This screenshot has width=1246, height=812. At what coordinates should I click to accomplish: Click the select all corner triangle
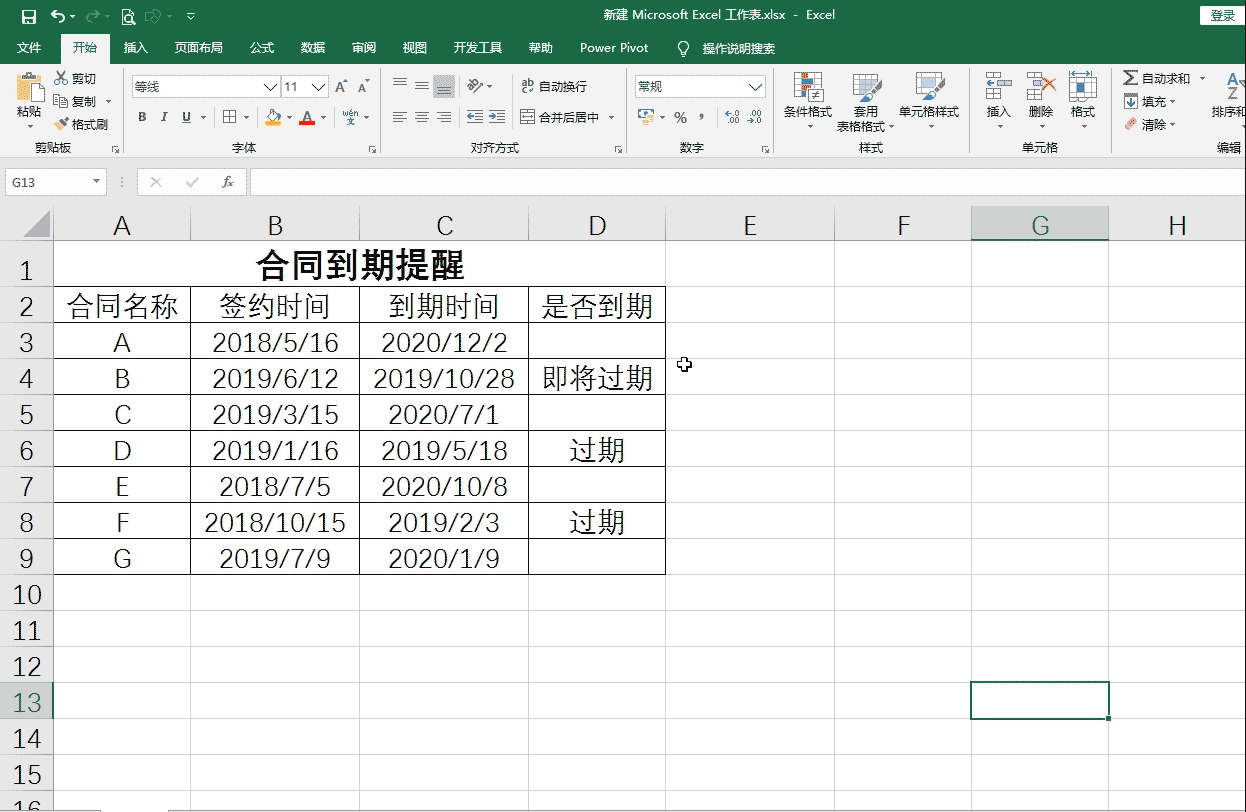37,224
